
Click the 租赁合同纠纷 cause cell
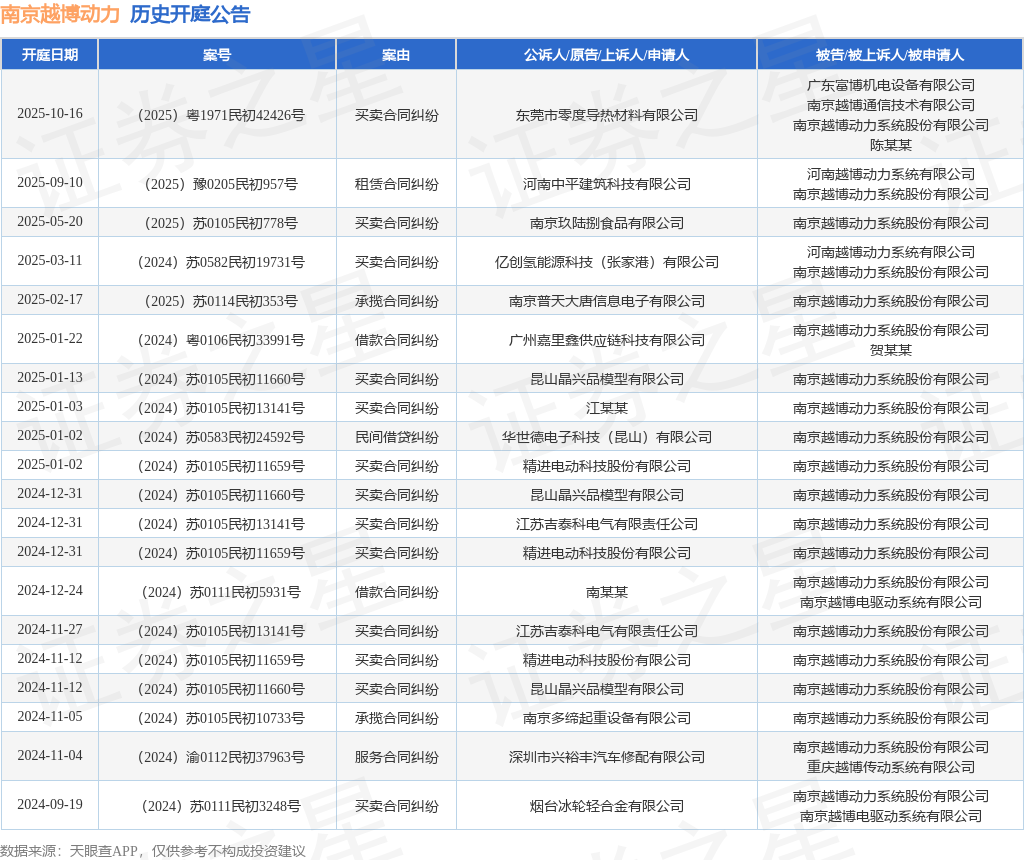396,184
